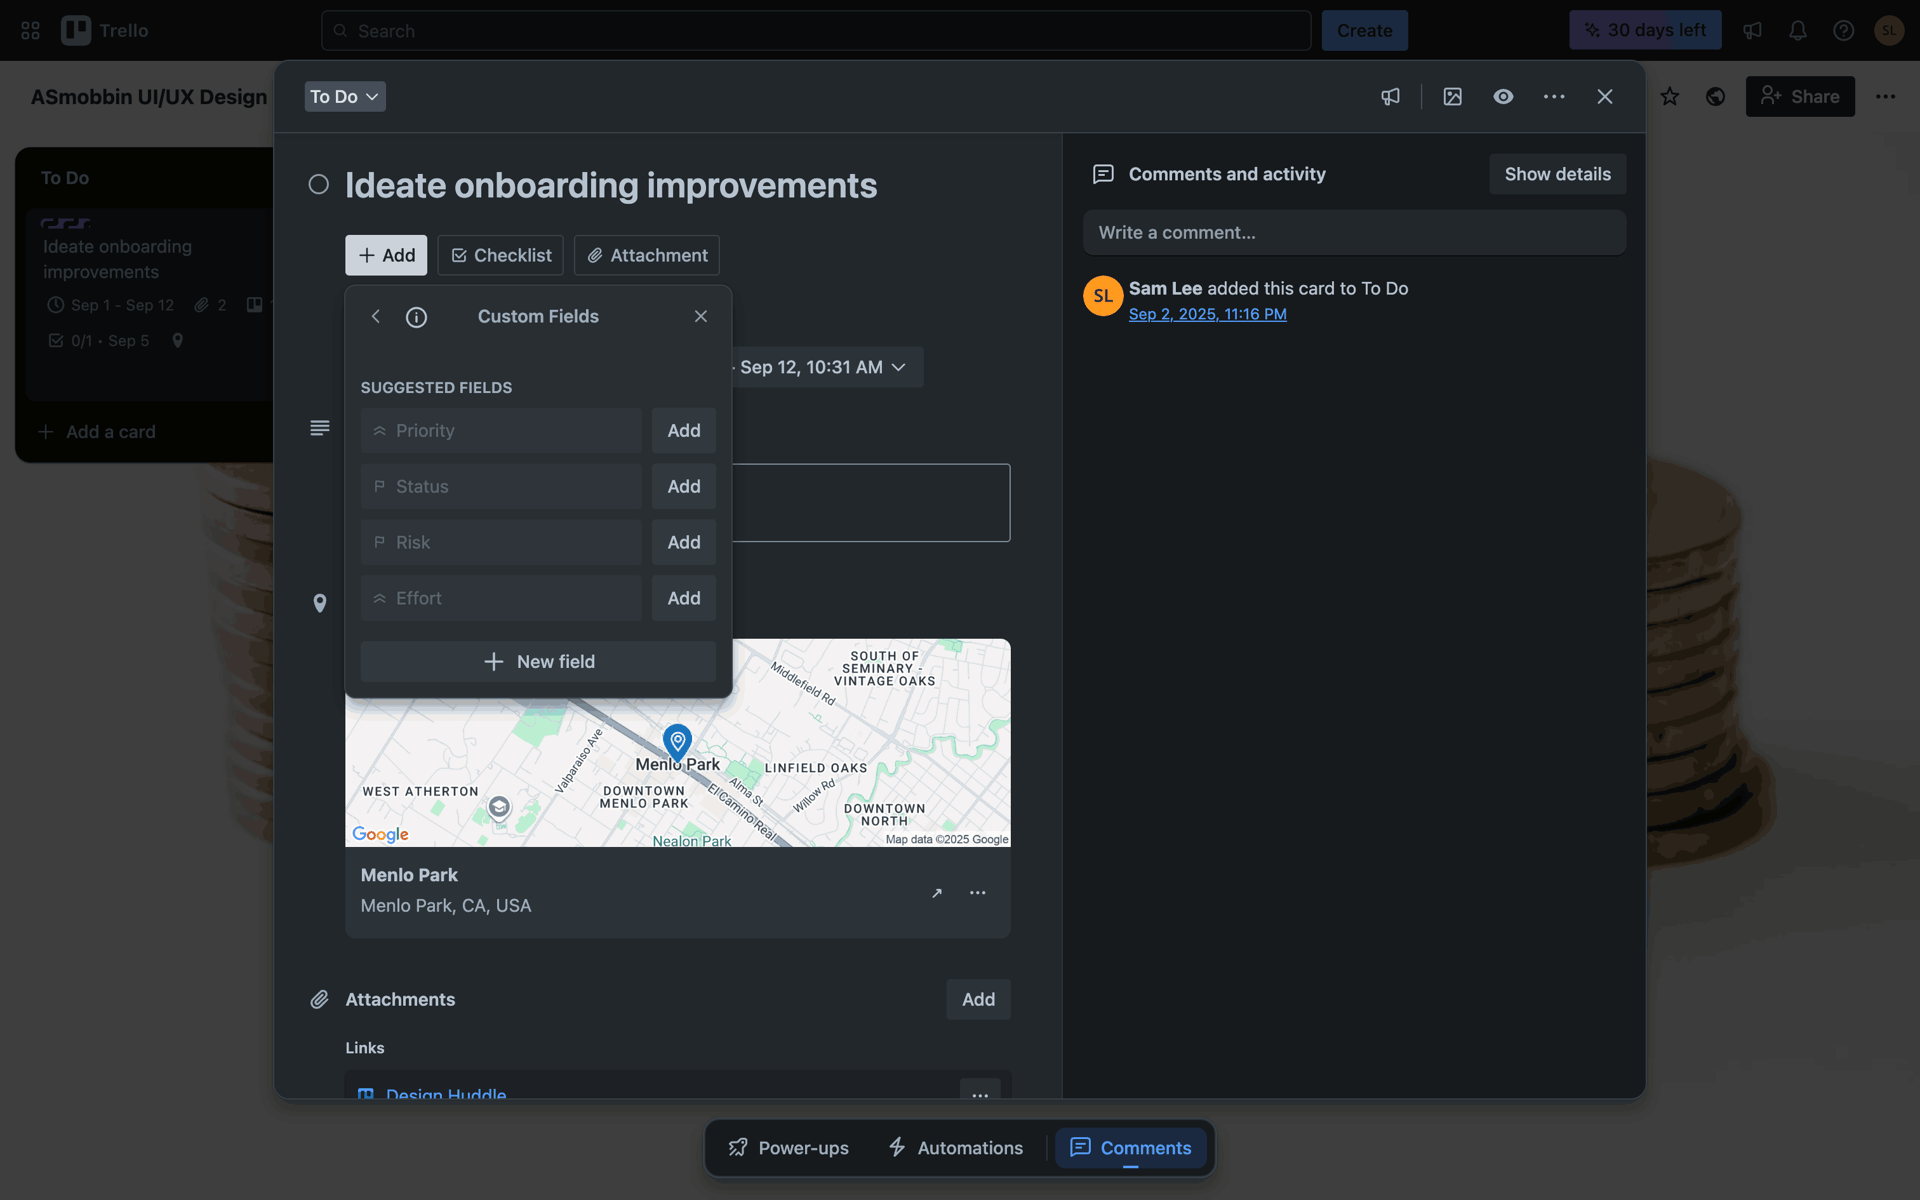Open the Sep 2, 2025, 11:16 PM link
Screen dimensions: 1920x1200
pyautogui.click(x=1207, y=314)
